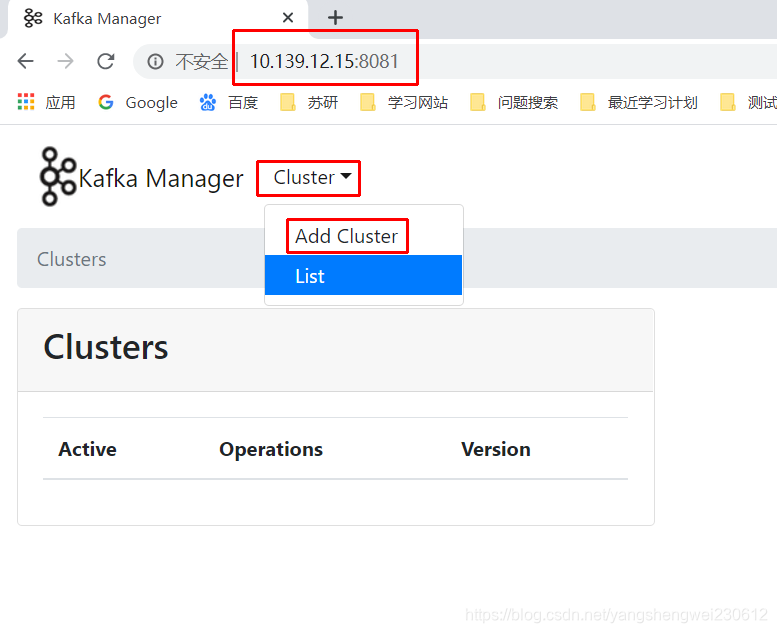The width and height of the screenshot is (777, 633).
Task: Open the Google bookmark
Action: (138, 103)
